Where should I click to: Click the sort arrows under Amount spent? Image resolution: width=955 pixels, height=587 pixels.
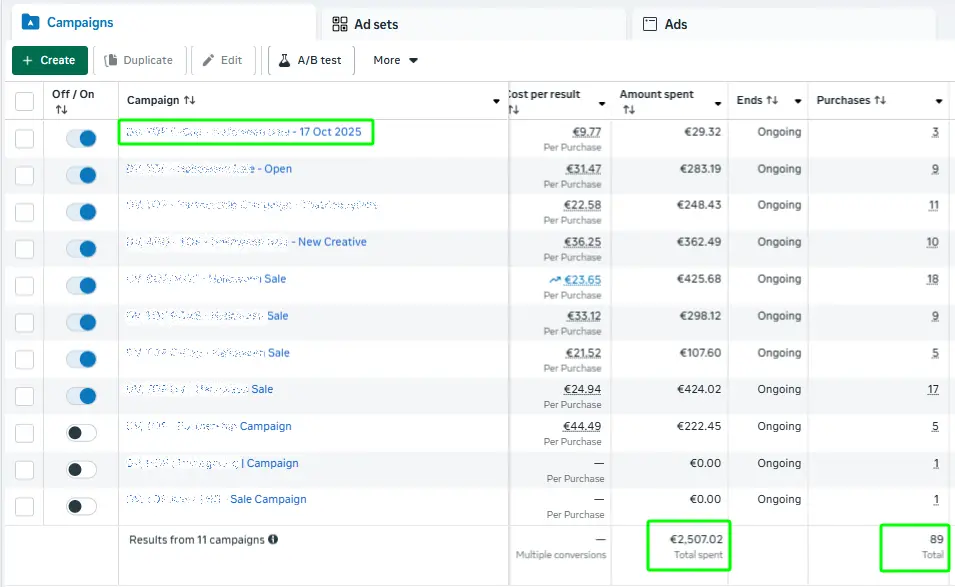[x=629, y=110]
